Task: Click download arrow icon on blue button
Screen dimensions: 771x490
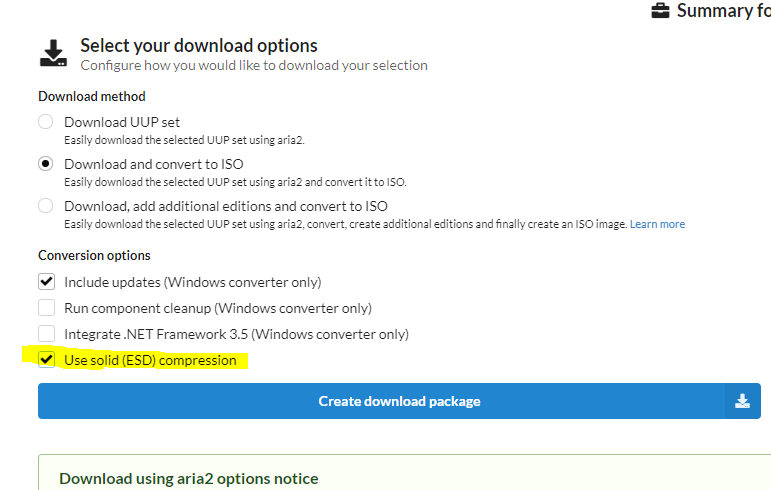Action: coord(742,401)
